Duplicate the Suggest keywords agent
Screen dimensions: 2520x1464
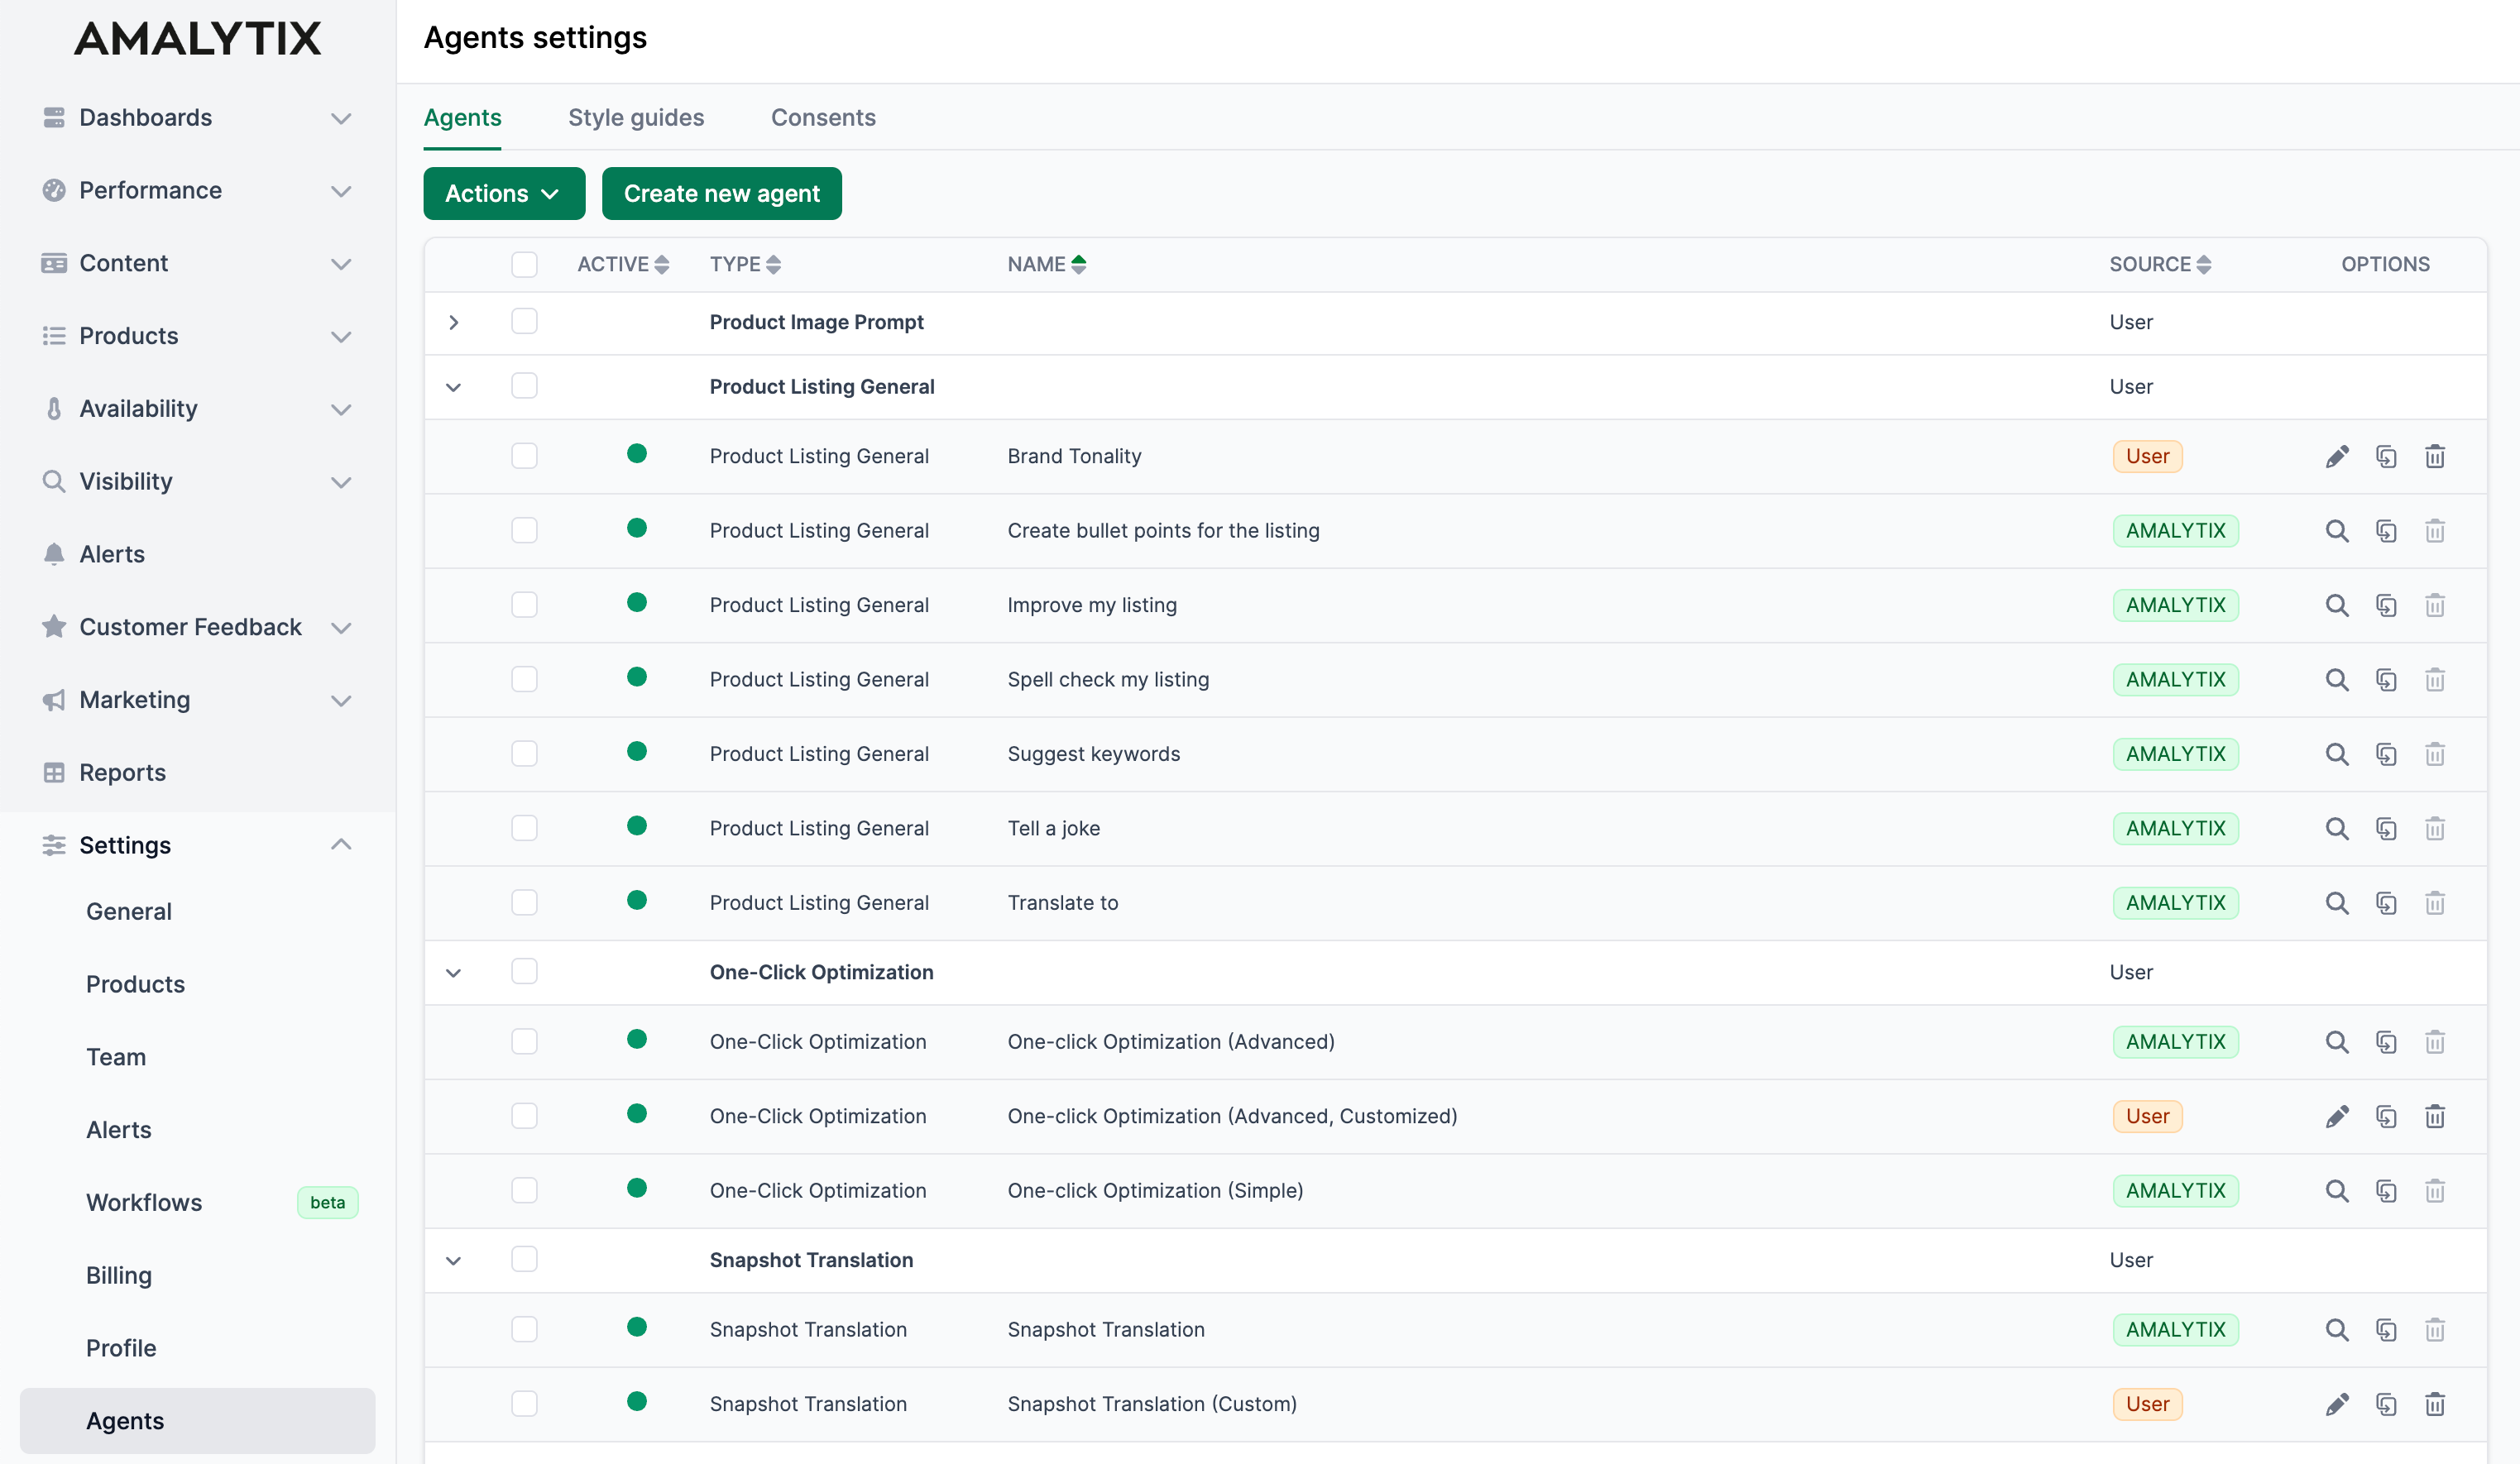pyautogui.click(x=2386, y=753)
